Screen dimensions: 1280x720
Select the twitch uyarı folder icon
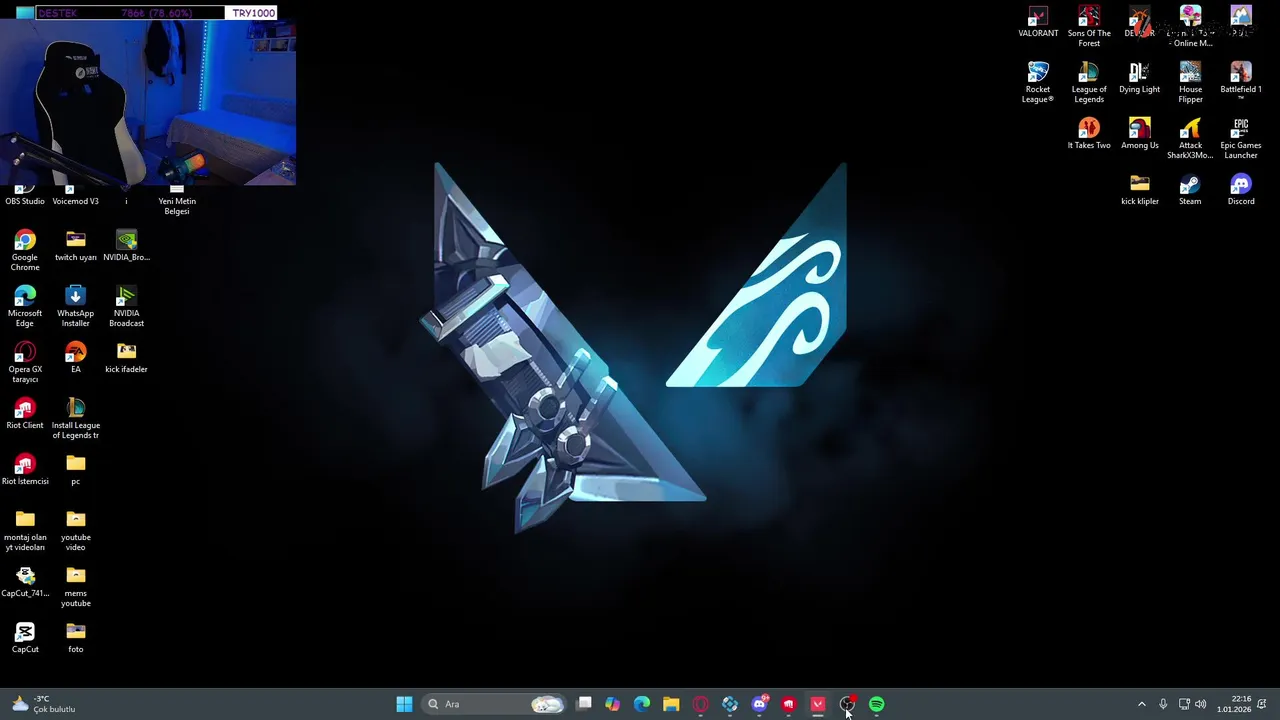(x=76, y=247)
